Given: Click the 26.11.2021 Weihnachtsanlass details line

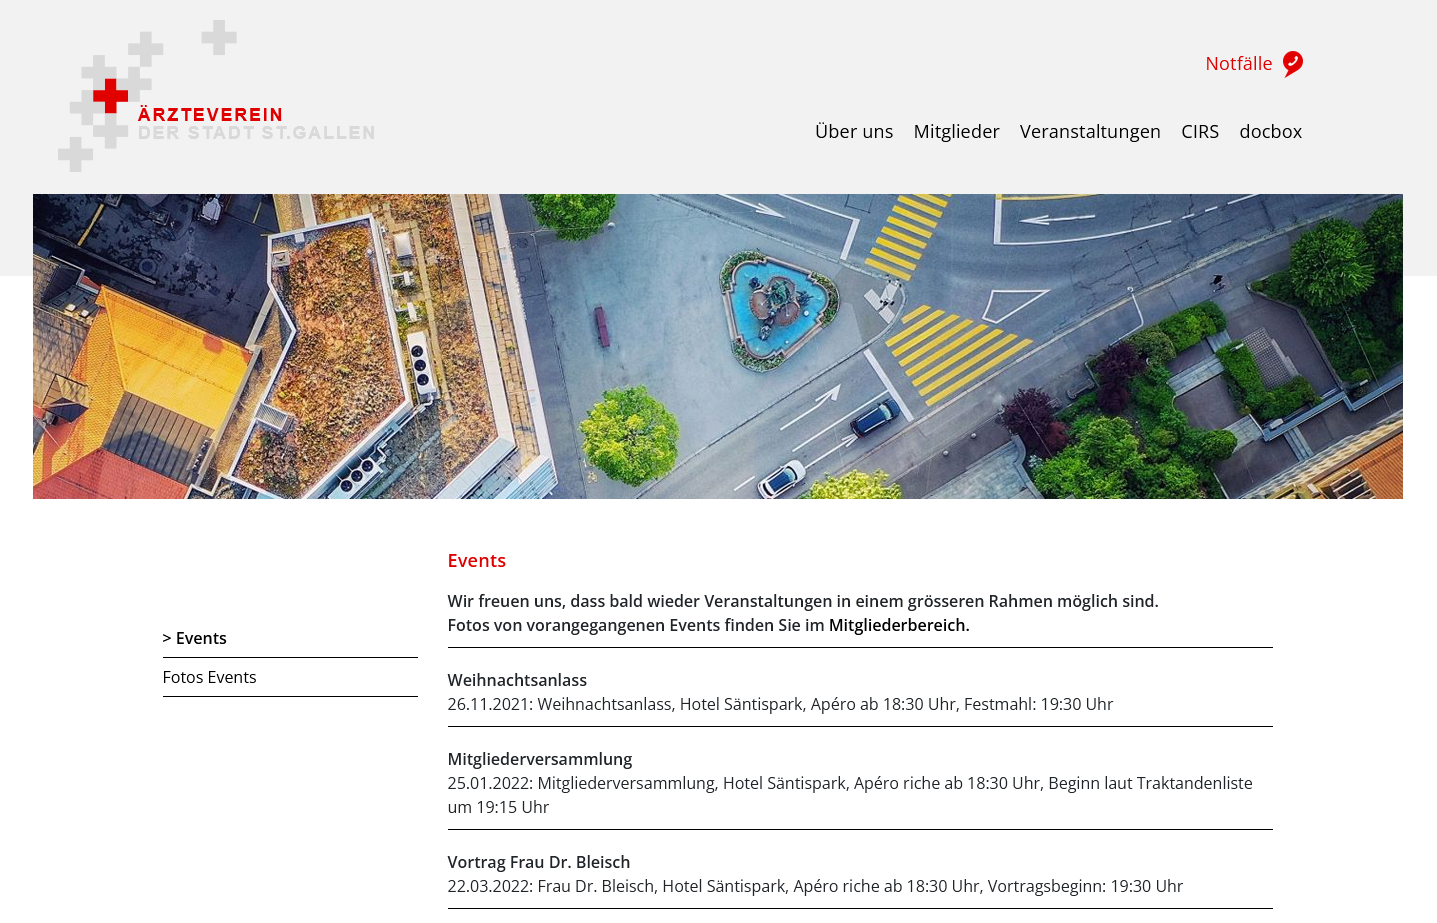Looking at the screenshot, I should coord(780,704).
